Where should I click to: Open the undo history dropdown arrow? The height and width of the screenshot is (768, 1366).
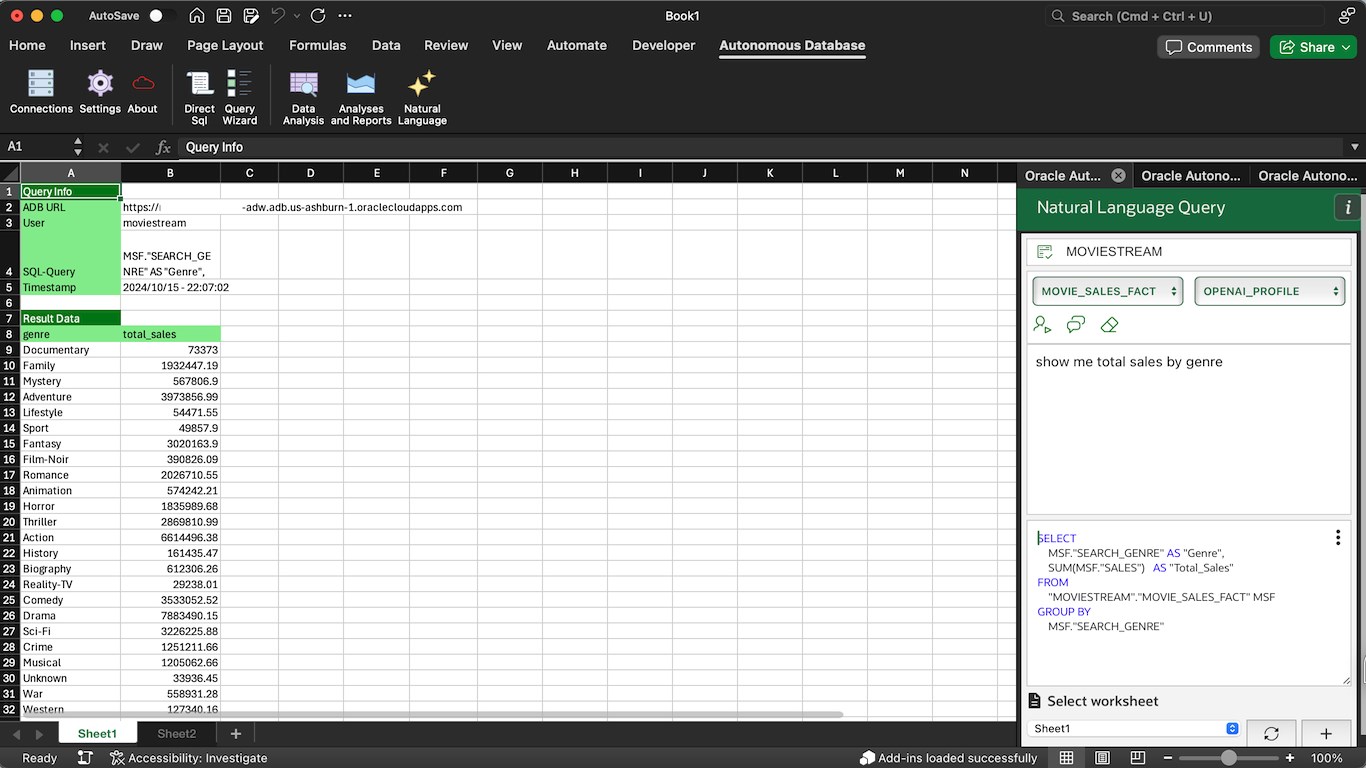297,16
